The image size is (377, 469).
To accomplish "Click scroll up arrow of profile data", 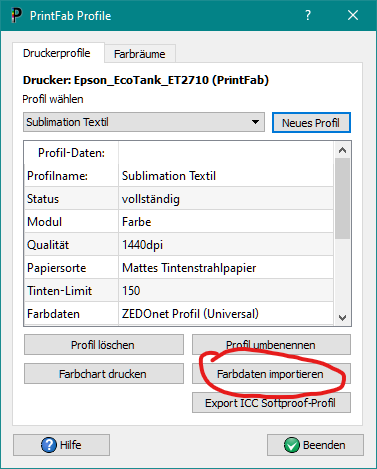I will 342,150.
